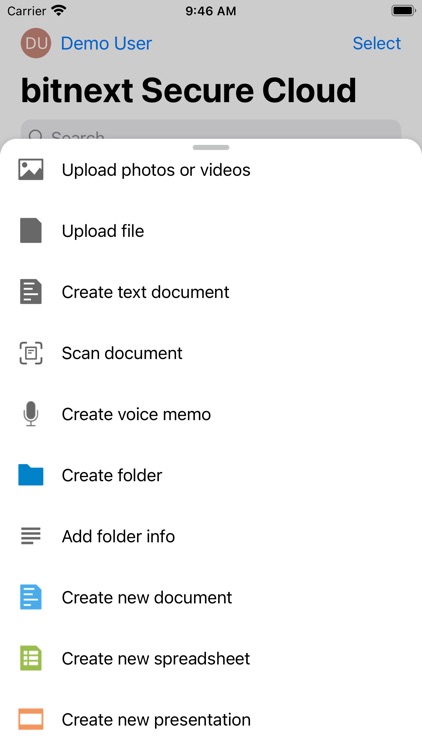Pick Create folder entry
This screenshot has width=422, height=750.
(112, 475)
